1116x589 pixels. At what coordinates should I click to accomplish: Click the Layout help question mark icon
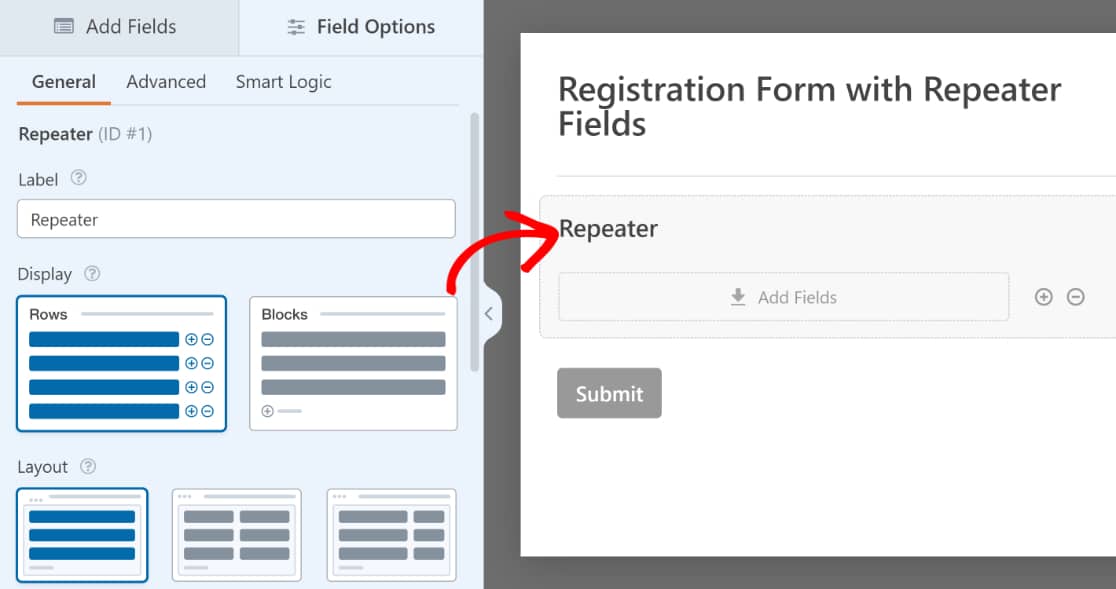click(x=88, y=466)
